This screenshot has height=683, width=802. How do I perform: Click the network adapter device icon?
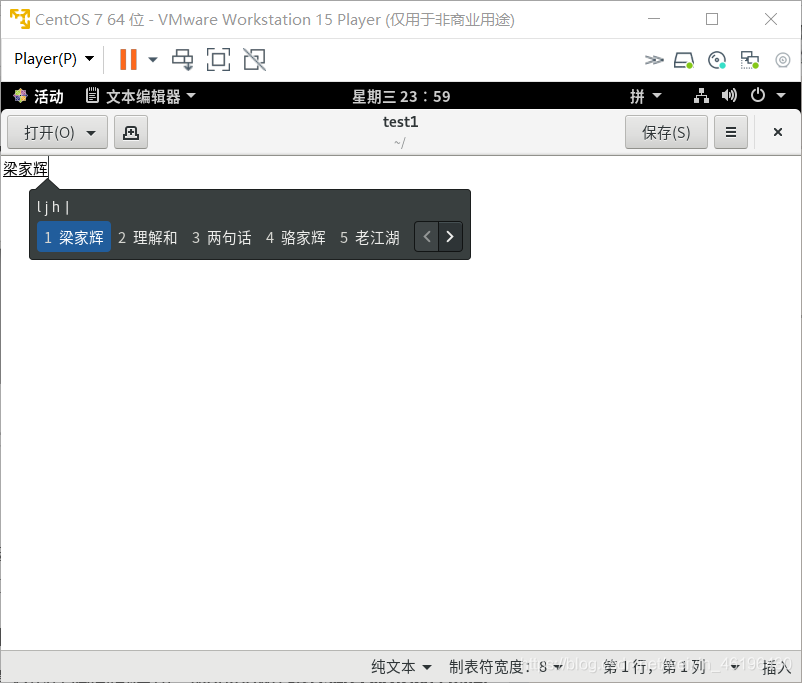point(750,60)
